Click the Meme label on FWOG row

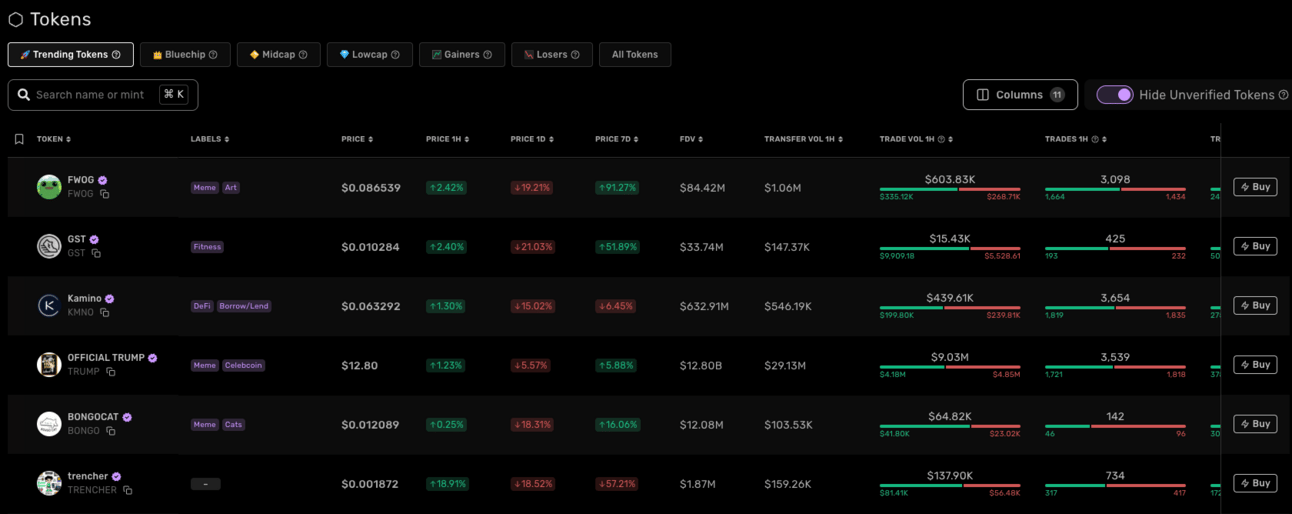coord(205,188)
